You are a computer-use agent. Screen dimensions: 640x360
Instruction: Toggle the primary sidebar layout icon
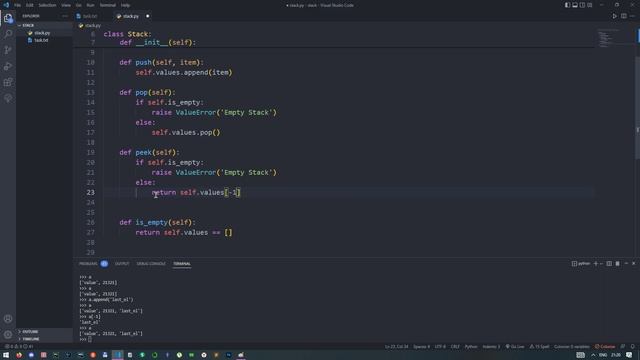567,5
